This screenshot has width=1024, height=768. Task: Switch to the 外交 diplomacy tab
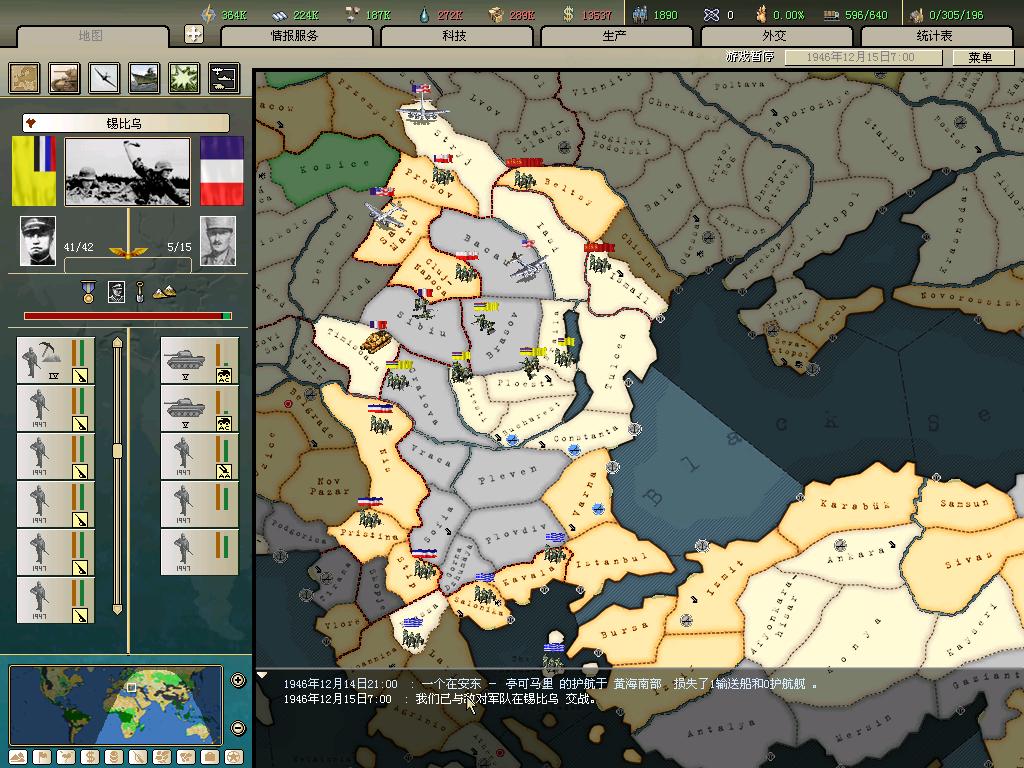774,36
